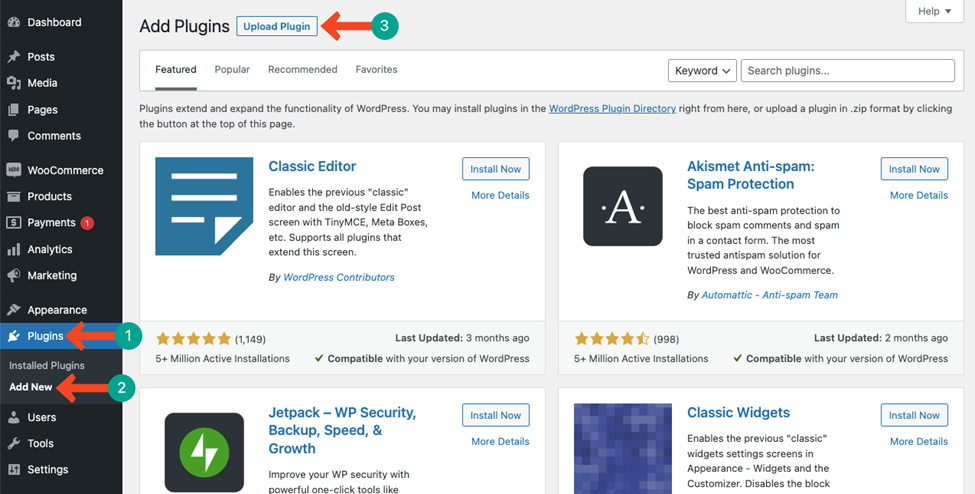Click the Upload Plugin button
The width and height of the screenshot is (975, 494).
pyautogui.click(x=277, y=27)
